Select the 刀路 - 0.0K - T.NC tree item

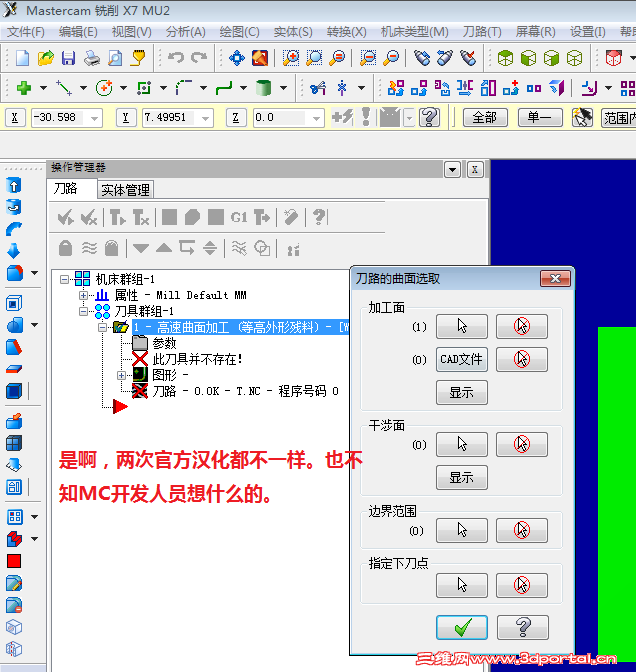point(246,391)
